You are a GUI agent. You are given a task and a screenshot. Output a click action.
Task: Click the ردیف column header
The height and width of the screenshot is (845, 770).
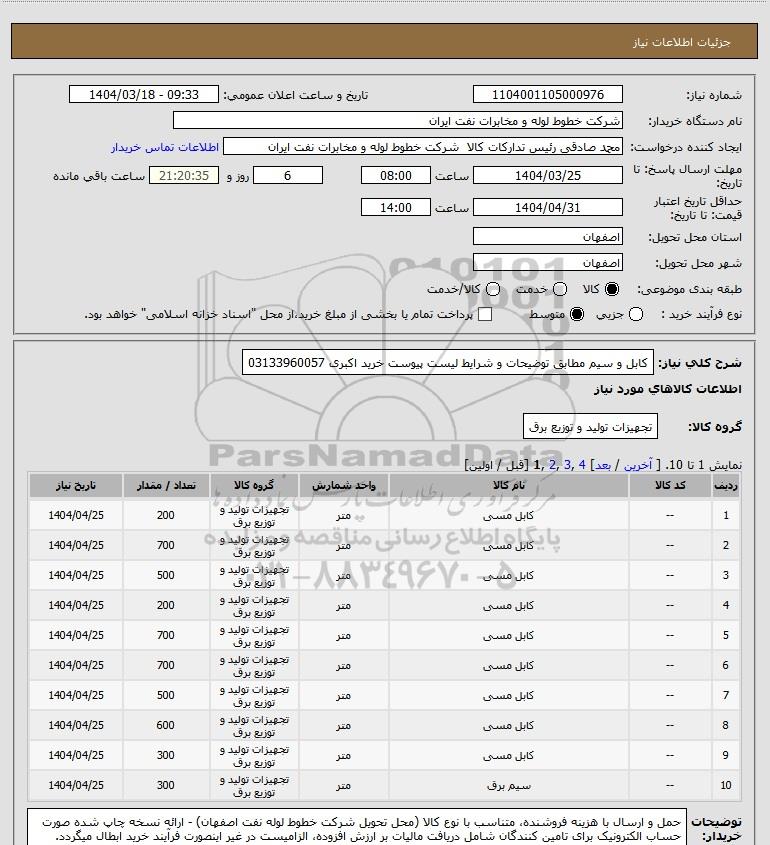(x=726, y=485)
